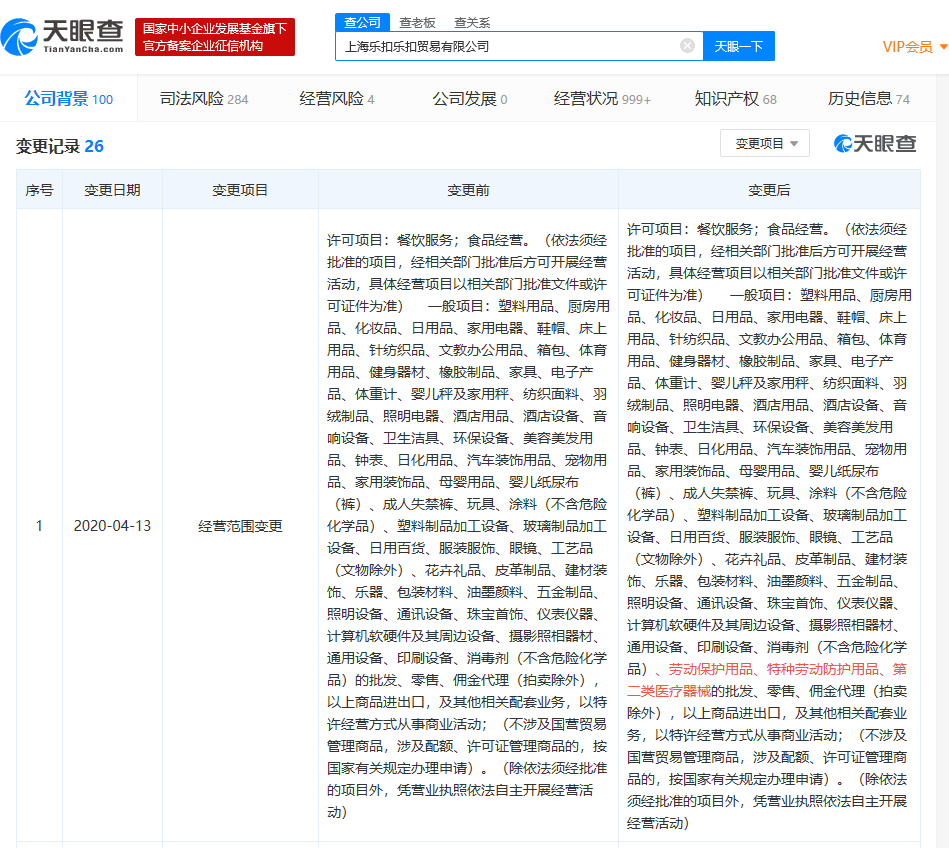Open the 公司背景 section tab
949x848 pixels.
[x=68, y=99]
